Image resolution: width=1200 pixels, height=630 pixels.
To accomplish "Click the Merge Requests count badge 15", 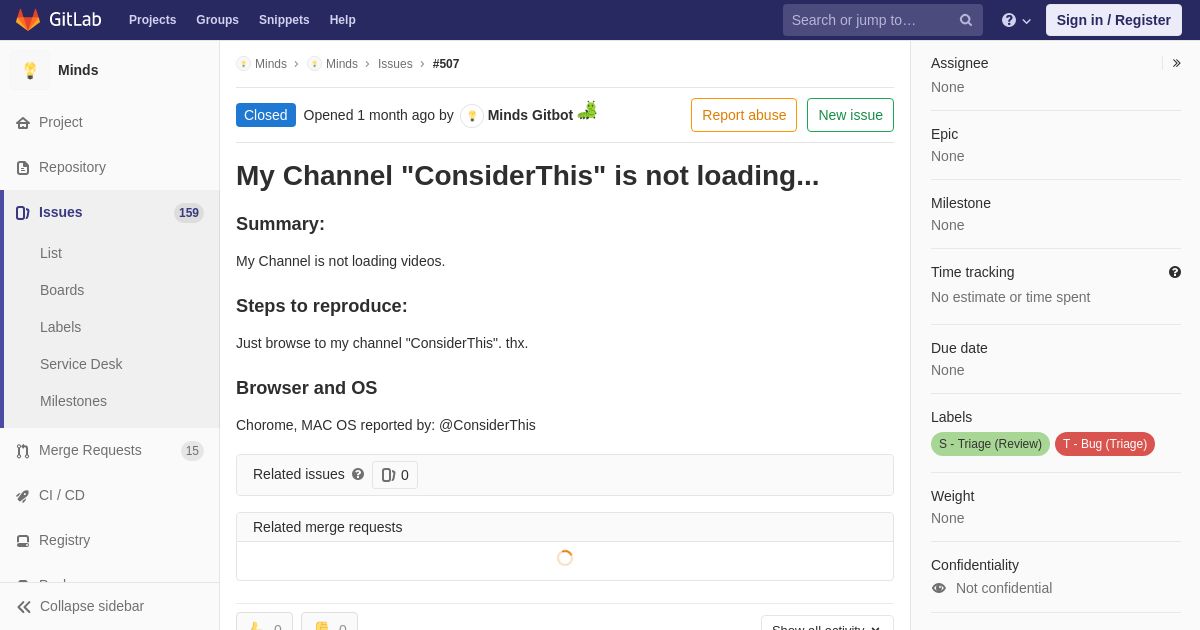I will 192,451.
